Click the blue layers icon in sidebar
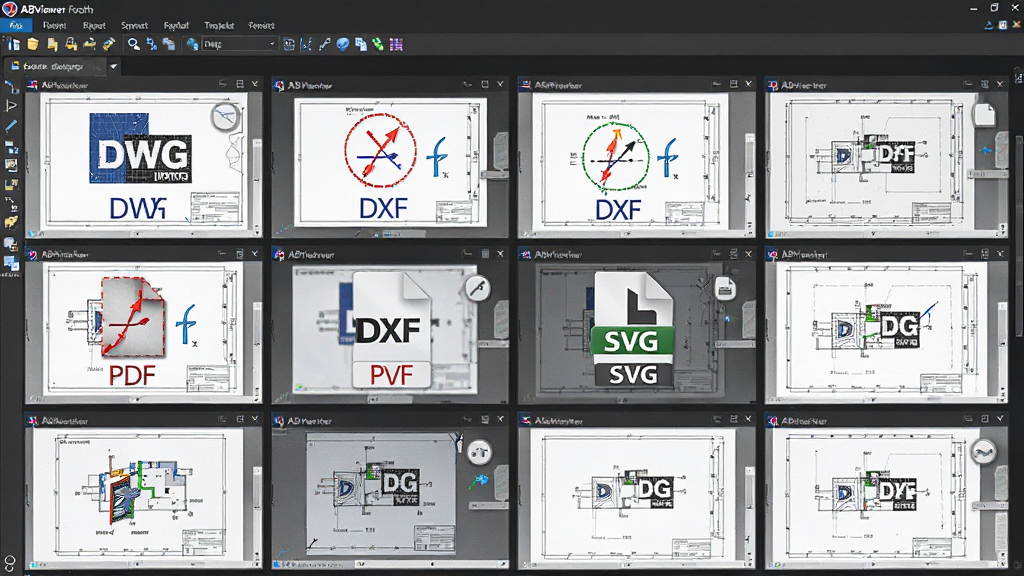This screenshot has width=1024, height=576. pos(11,148)
